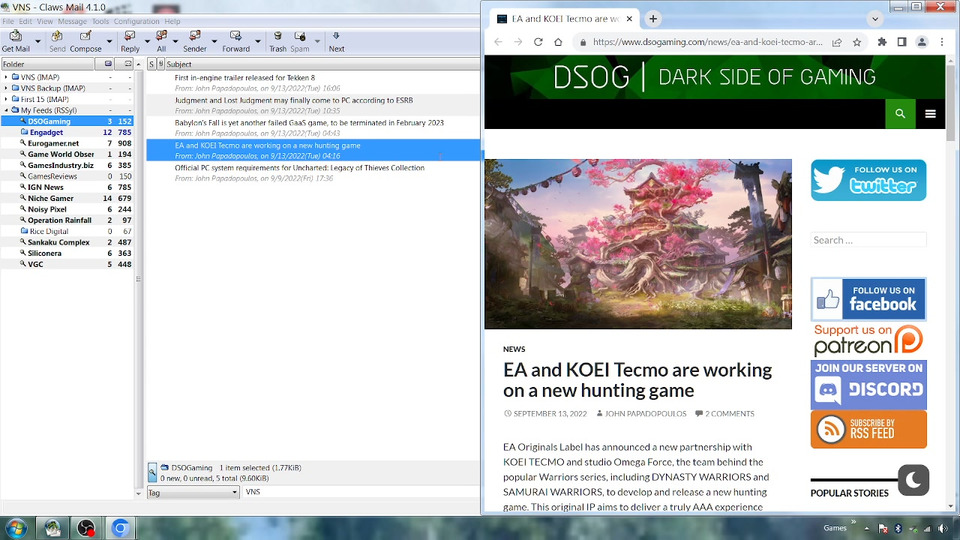
Task: Click the Follow us on Facebook badge
Action: 868,299
